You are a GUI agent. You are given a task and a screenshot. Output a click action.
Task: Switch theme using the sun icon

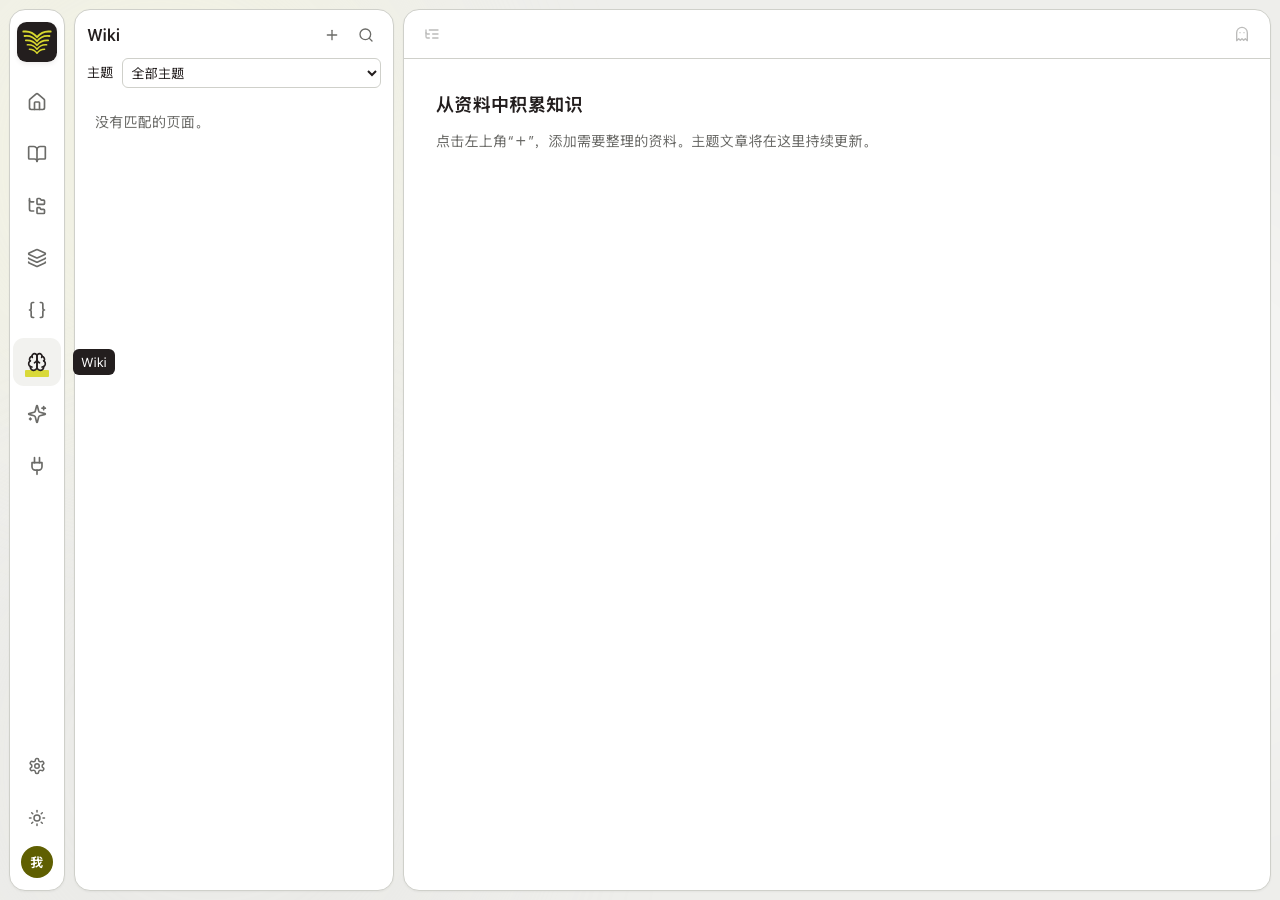(37, 818)
